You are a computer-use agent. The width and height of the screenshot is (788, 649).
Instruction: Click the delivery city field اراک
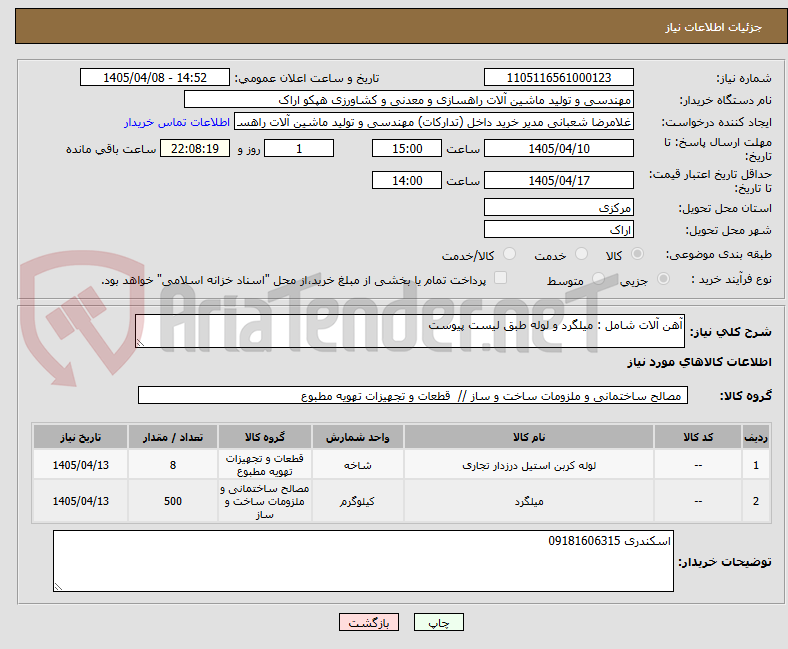(559, 229)
